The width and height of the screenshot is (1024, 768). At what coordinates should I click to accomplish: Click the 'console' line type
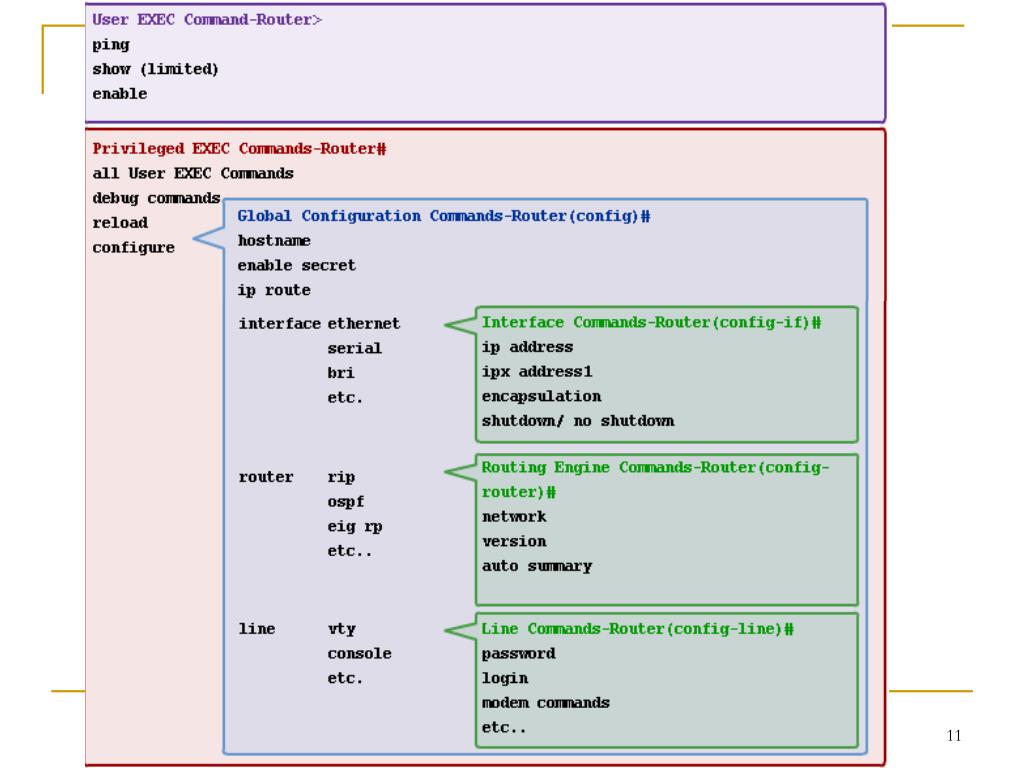tap(359, 654)
